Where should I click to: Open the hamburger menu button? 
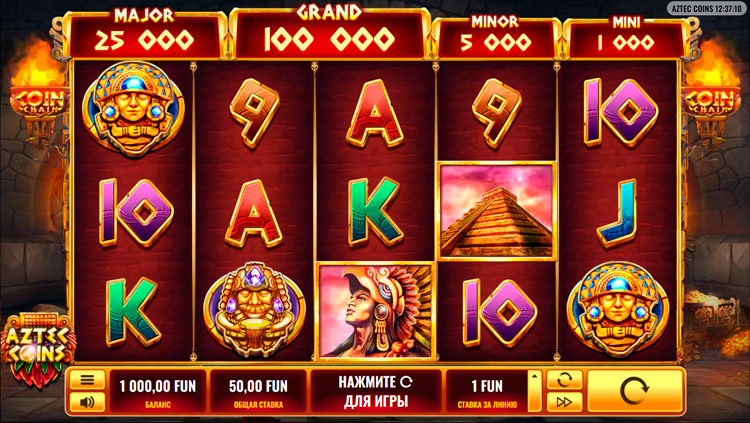(87, 380)
